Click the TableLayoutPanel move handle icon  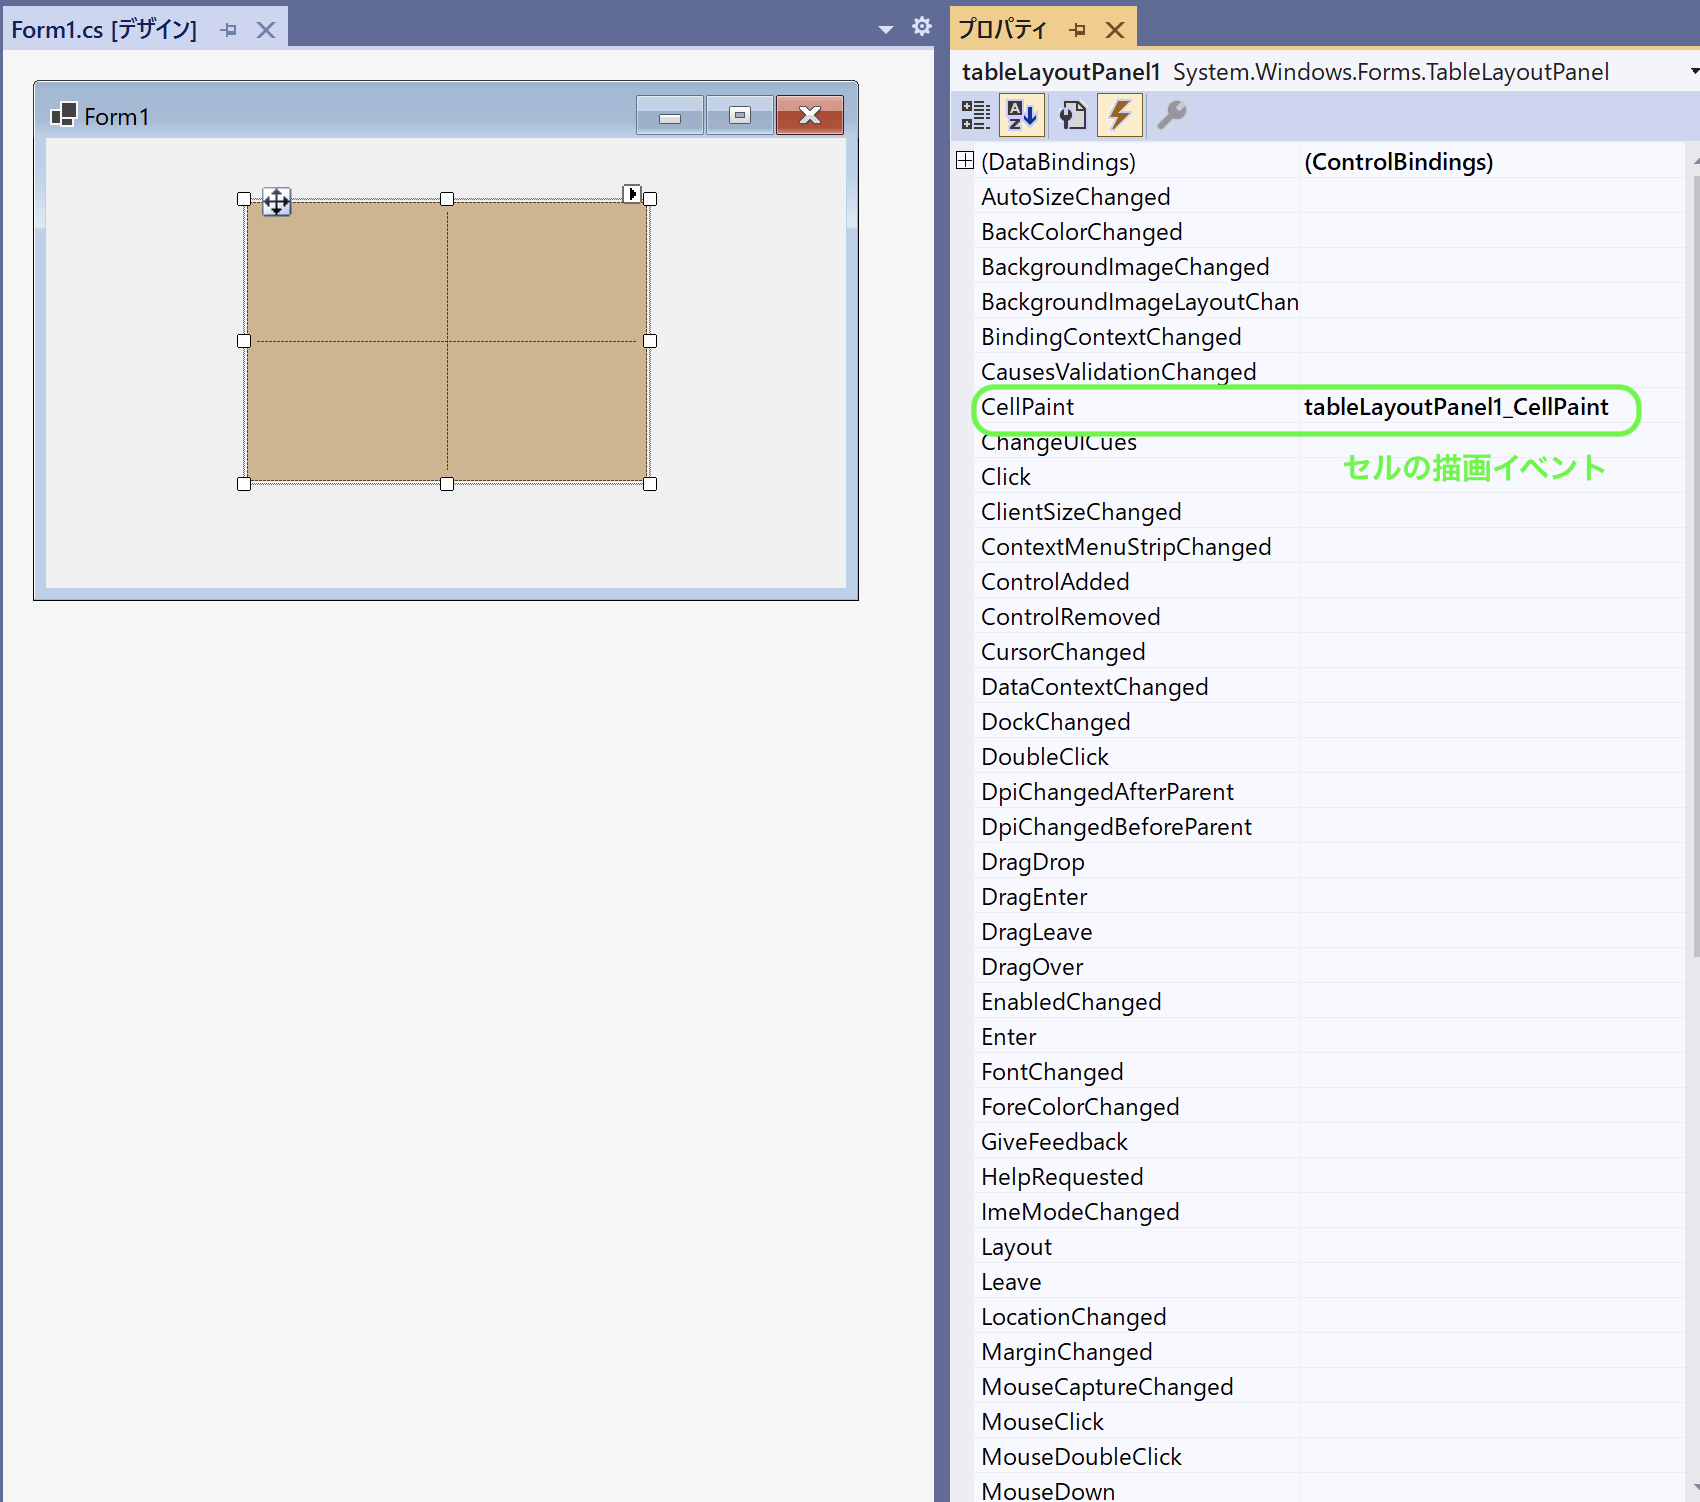pos(277,202)
